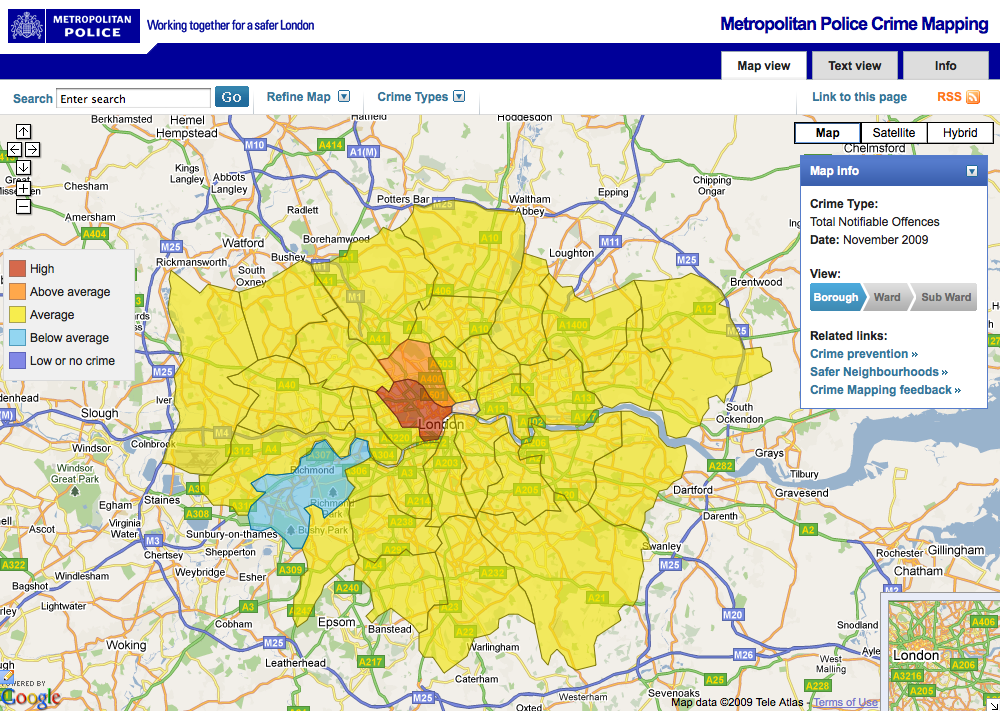Pan the map down with the arrow

(23, 168)
